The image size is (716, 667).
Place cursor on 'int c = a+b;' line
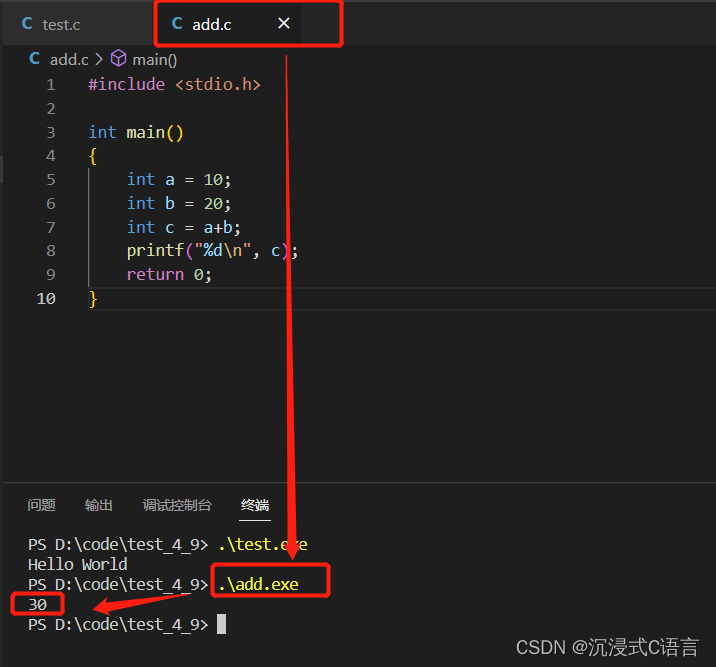click(183, 227)
